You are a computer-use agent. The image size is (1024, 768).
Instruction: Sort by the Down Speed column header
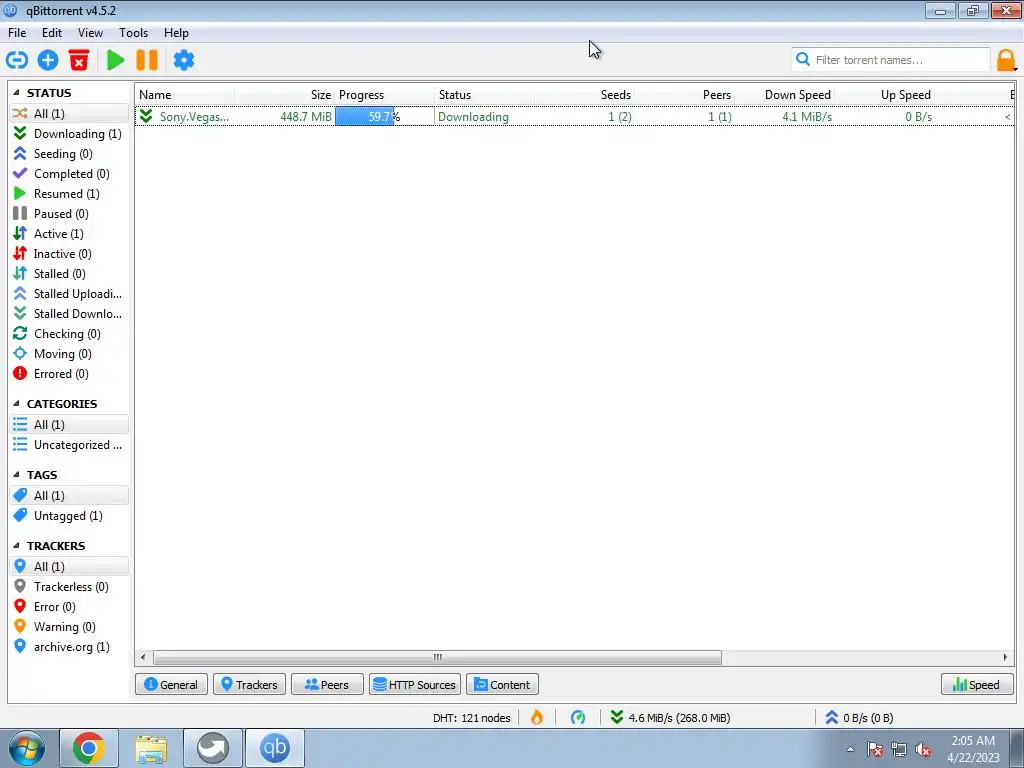[x=785, y=95]
